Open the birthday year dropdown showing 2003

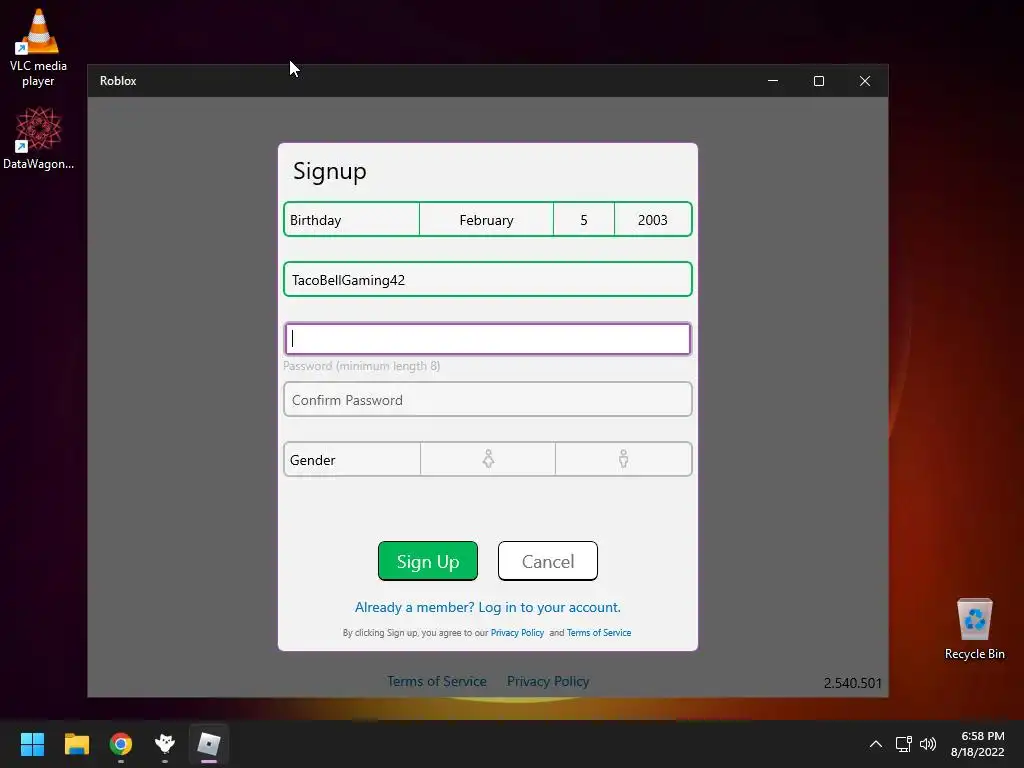pyautogui.click(x=652, y=219)
